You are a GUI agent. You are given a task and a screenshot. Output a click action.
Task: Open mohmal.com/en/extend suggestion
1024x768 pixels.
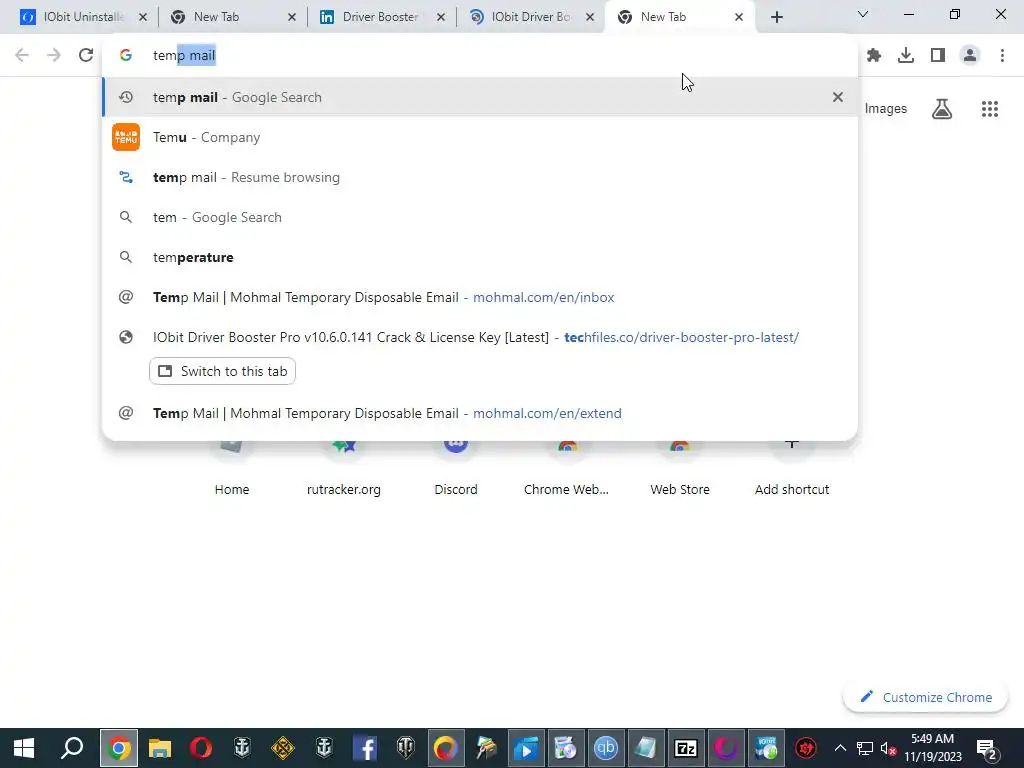480,413
